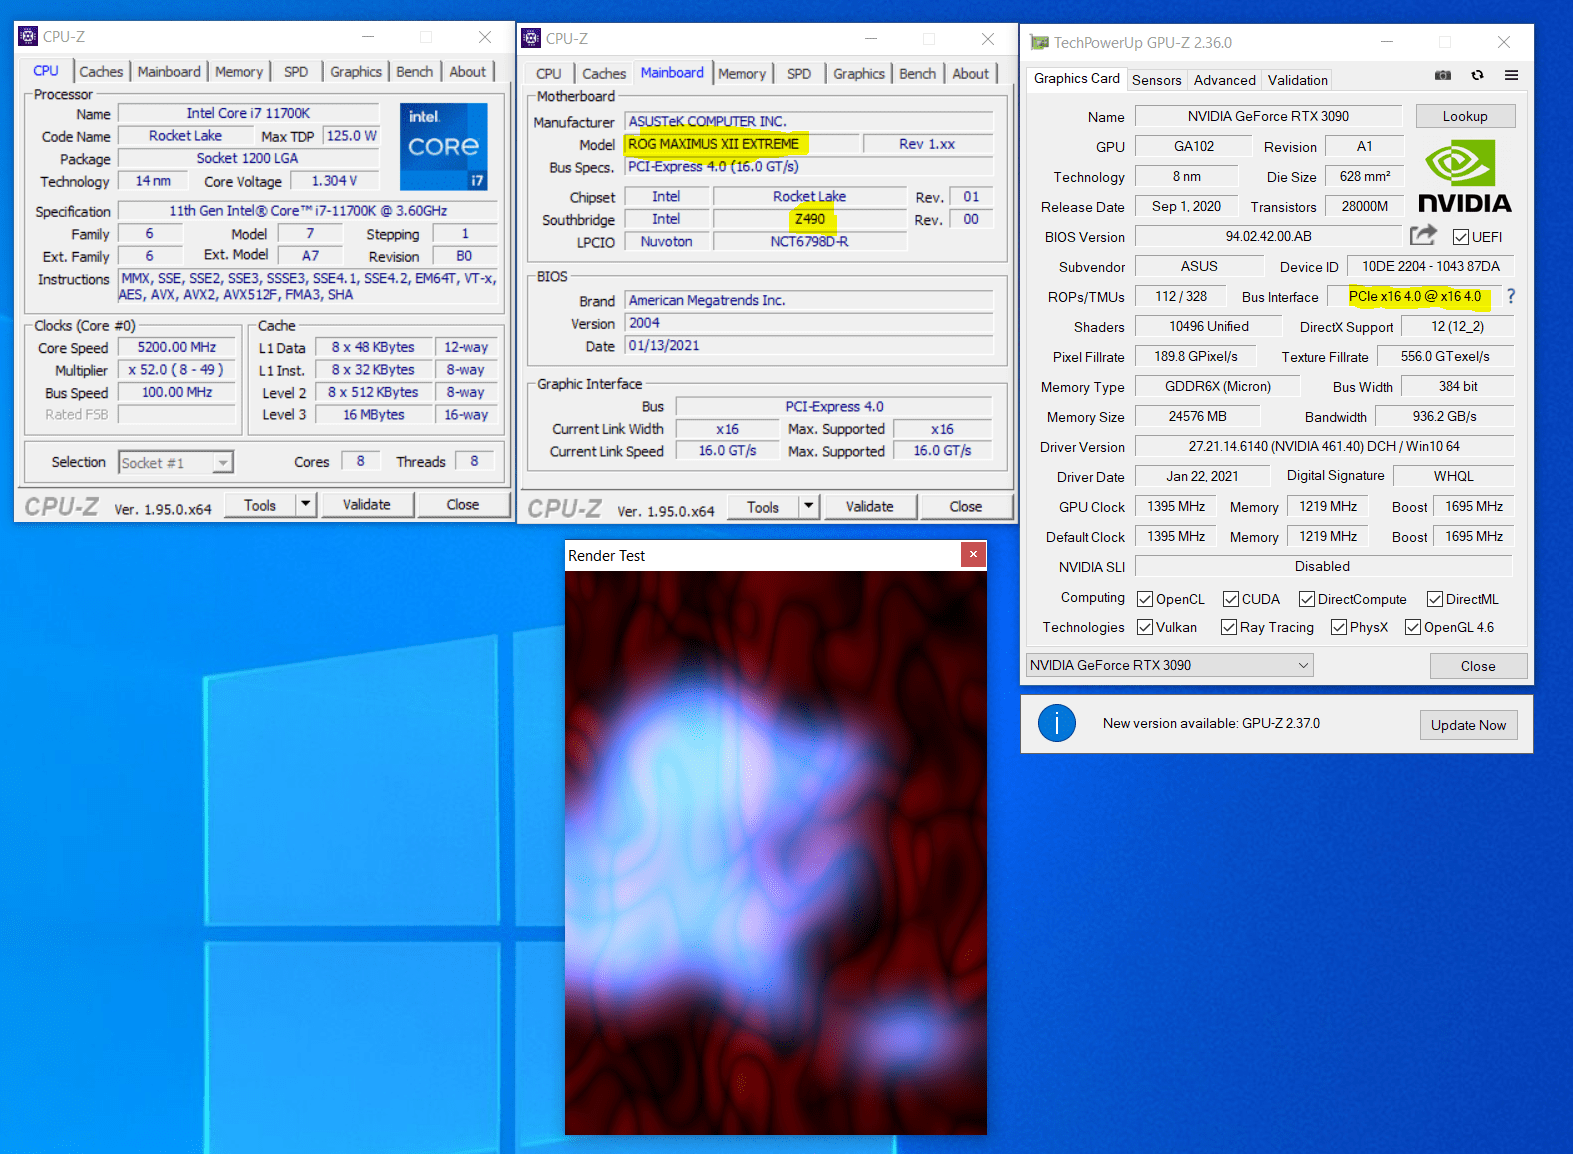Click the Memory Size 24576 MB value
Screen dimensions: 1573x1154
1198,416
